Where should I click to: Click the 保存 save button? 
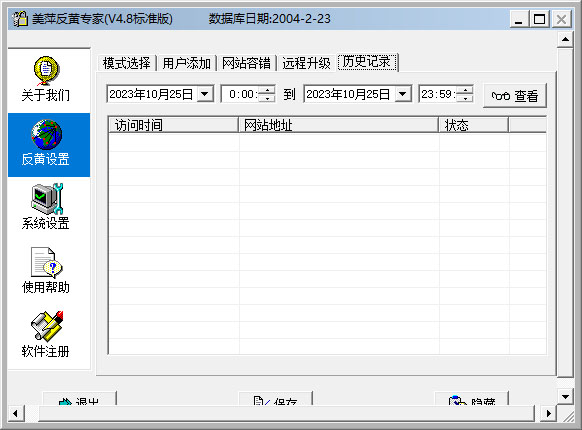coord(275,398)
